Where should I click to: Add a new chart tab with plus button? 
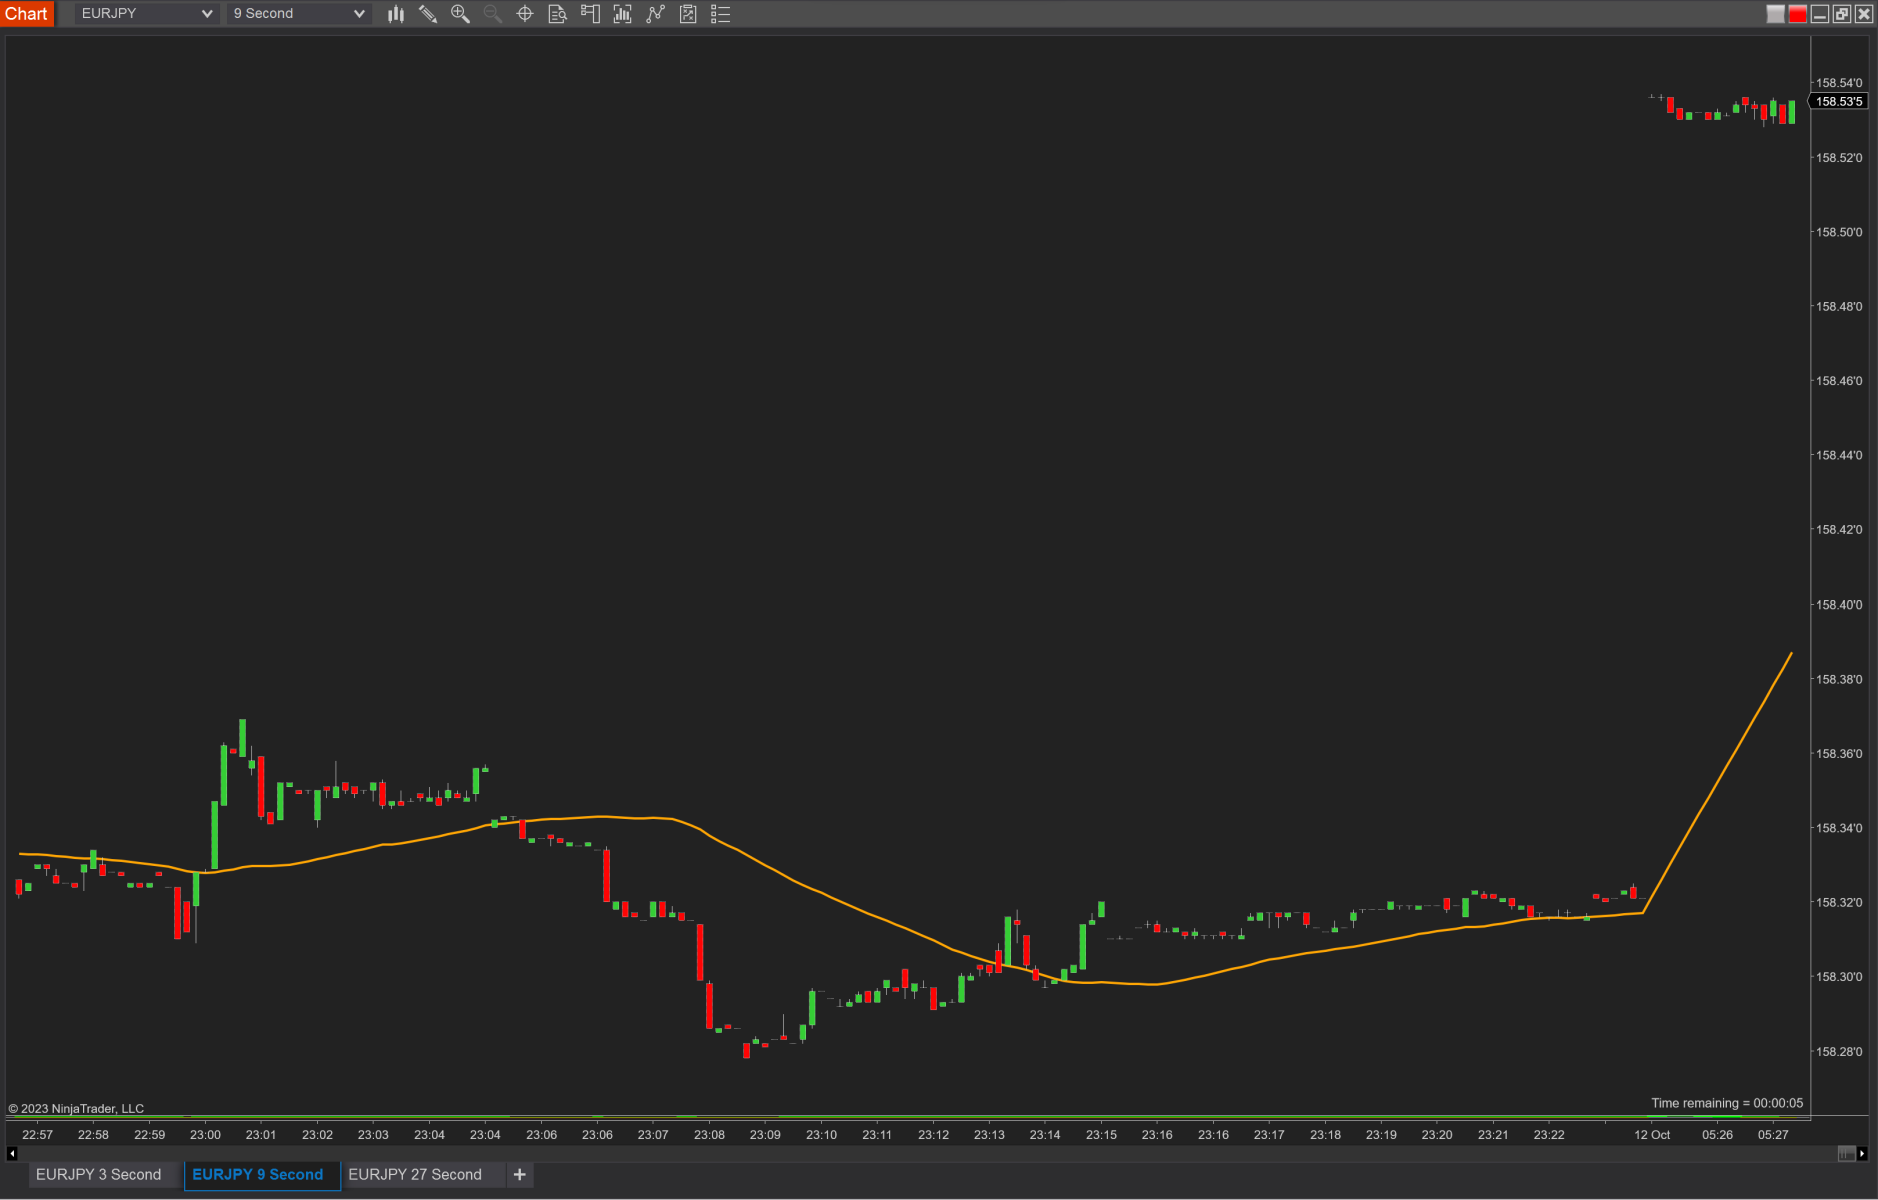[x=520, y=1175]
